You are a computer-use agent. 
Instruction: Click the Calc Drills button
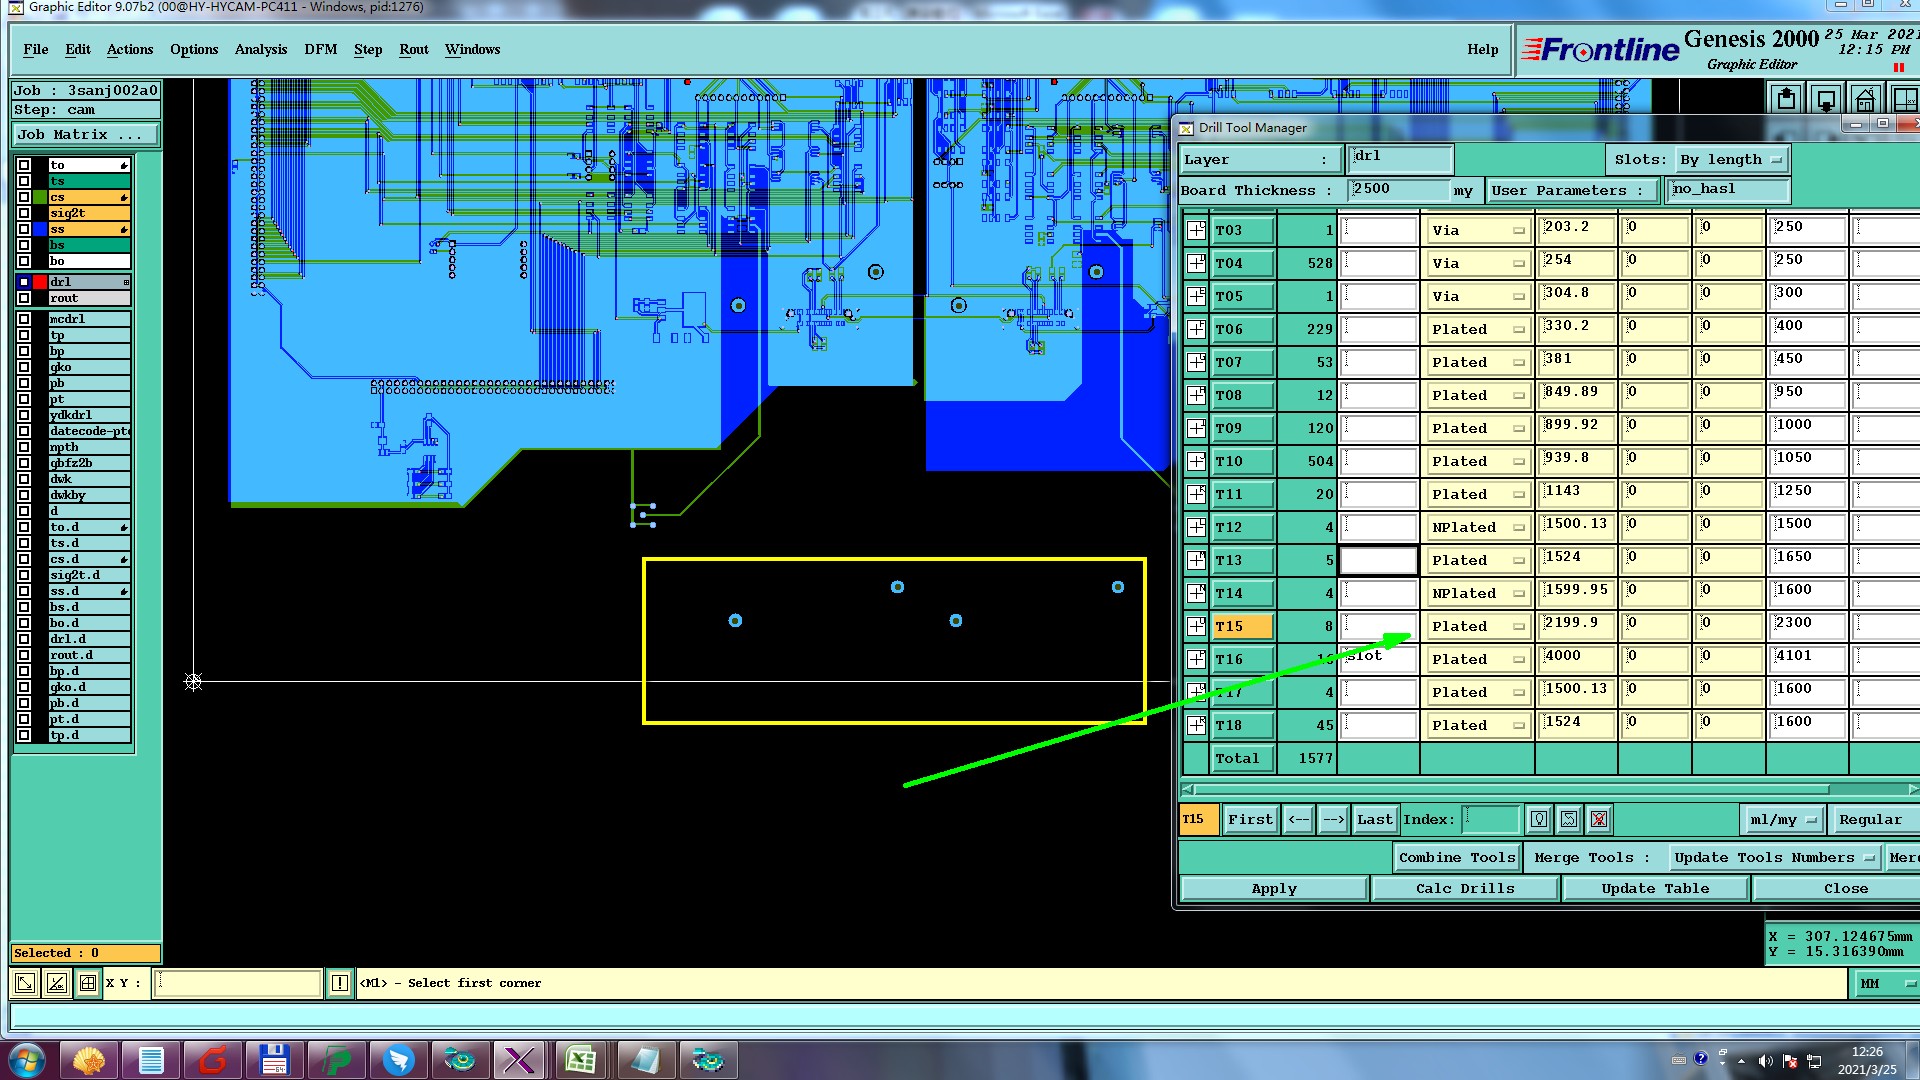pyautogui.click(x=1464, y=888)
